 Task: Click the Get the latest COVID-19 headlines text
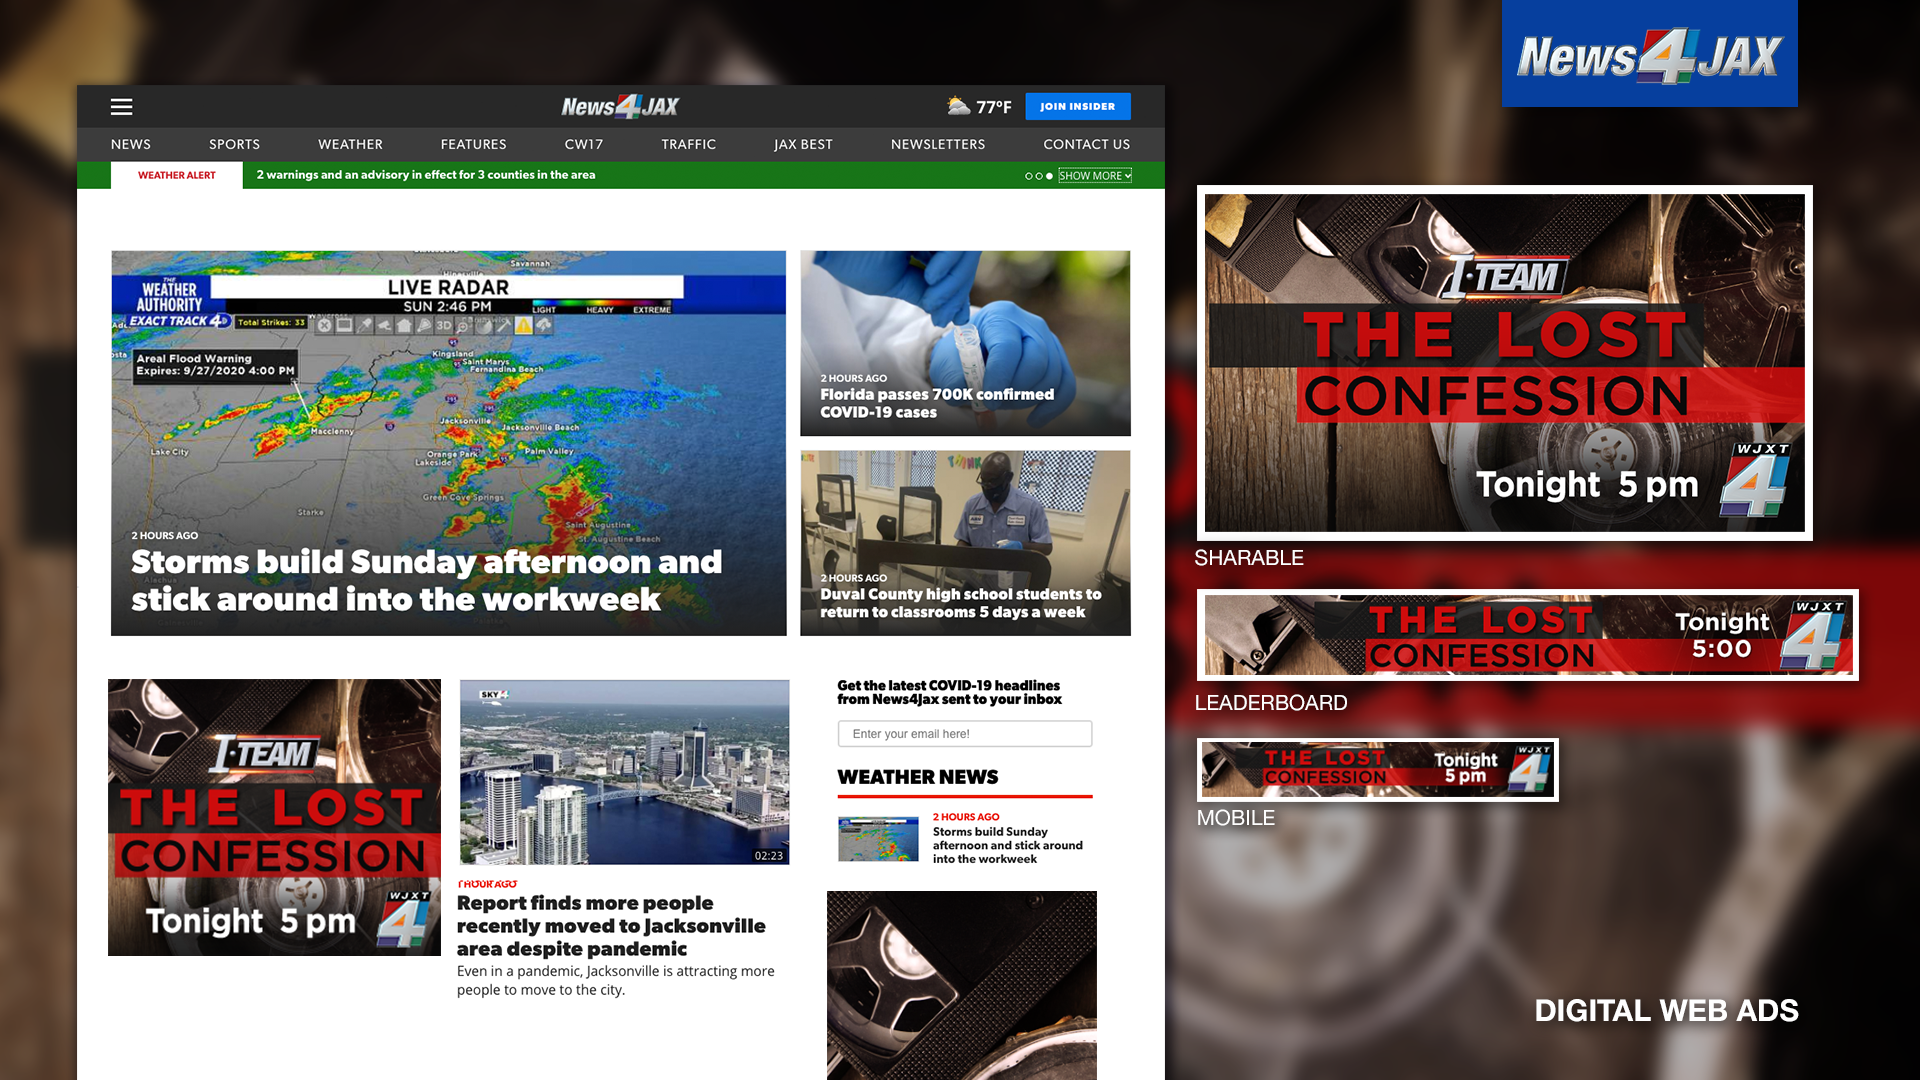point(950,692)
